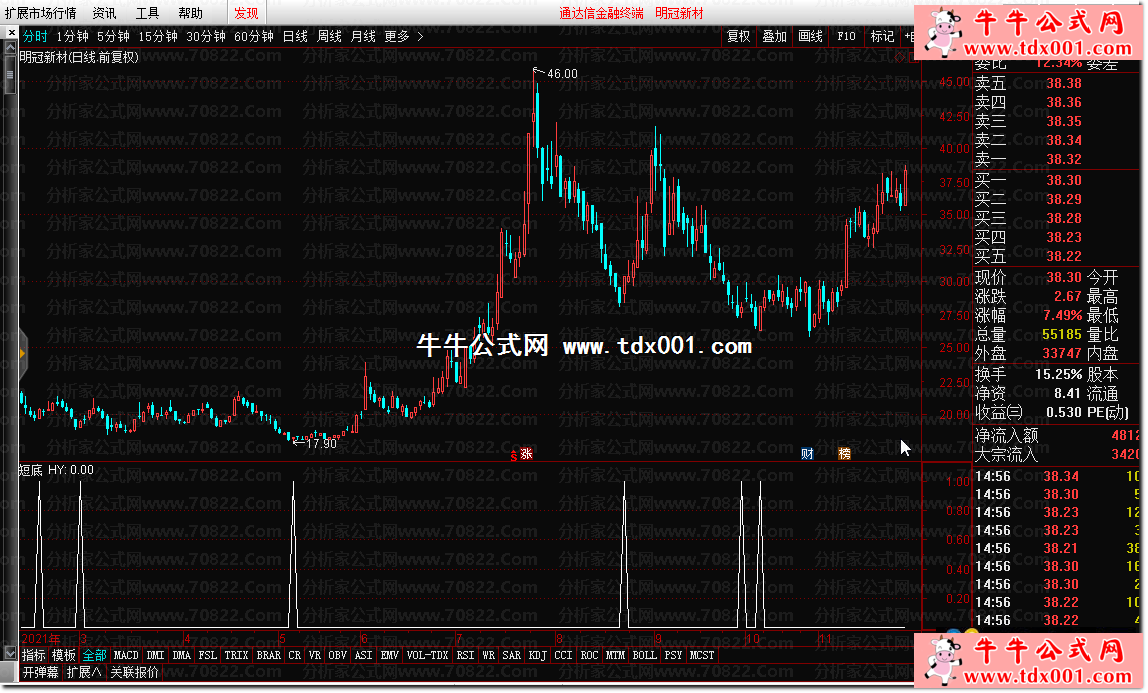Close the chart panel with X icon

11,33
